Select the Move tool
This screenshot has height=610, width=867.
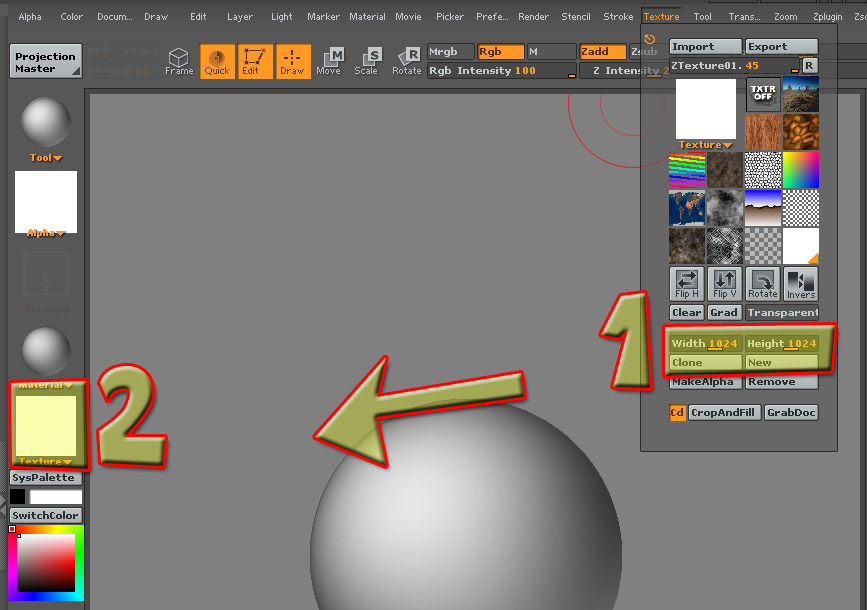tap(330, 61)
